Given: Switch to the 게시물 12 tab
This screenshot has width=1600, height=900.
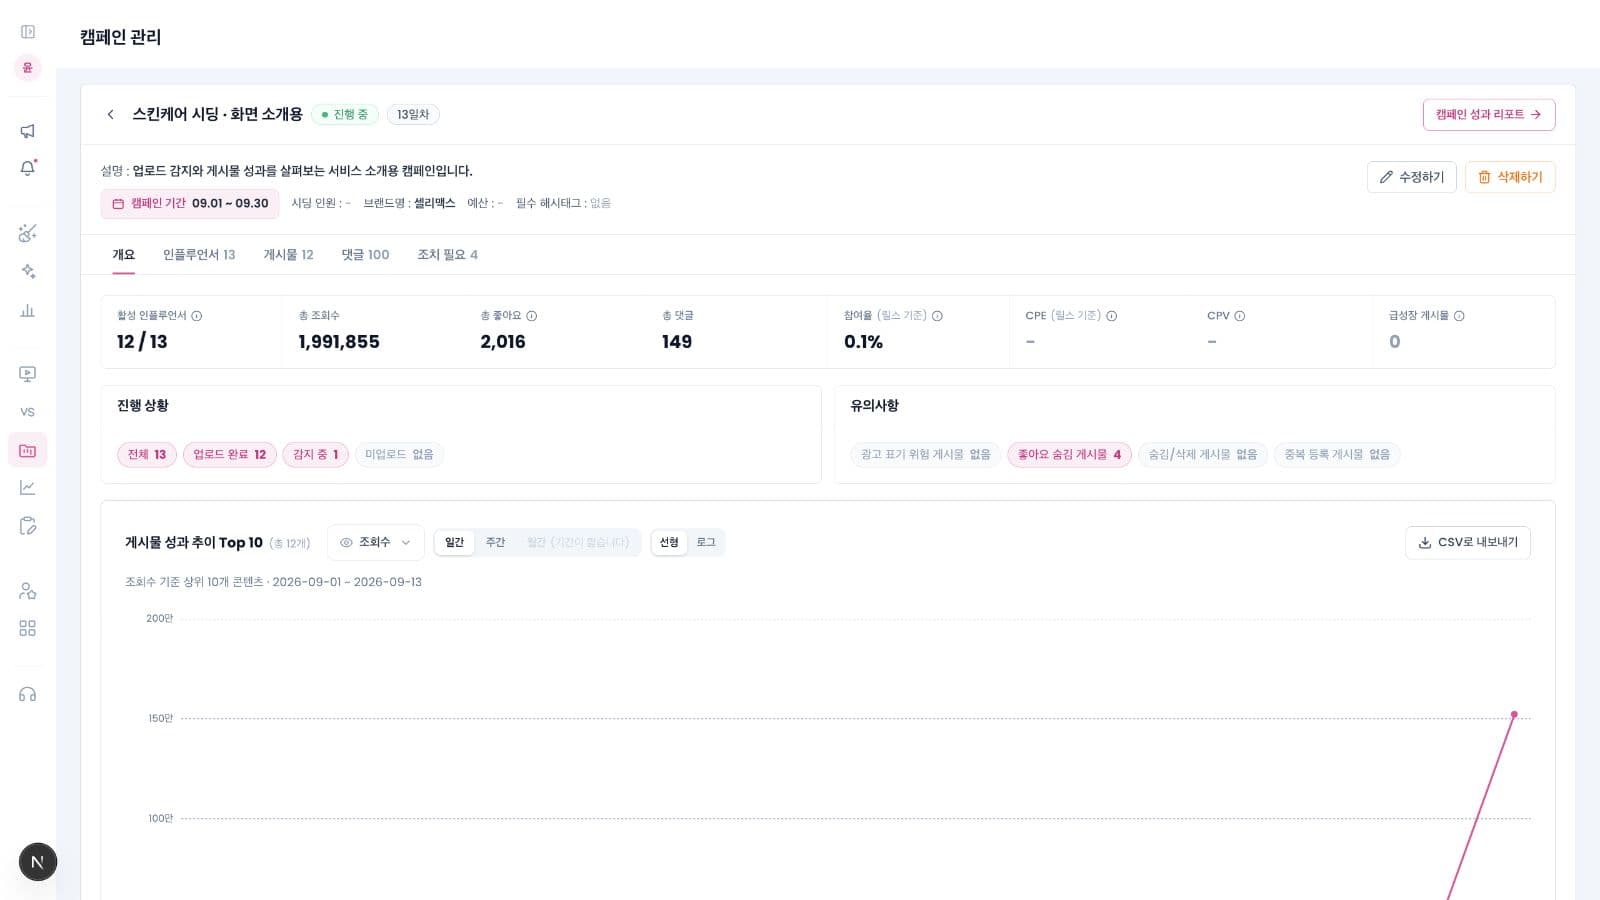Looking at the screenshot, I should tap(289, 255).
